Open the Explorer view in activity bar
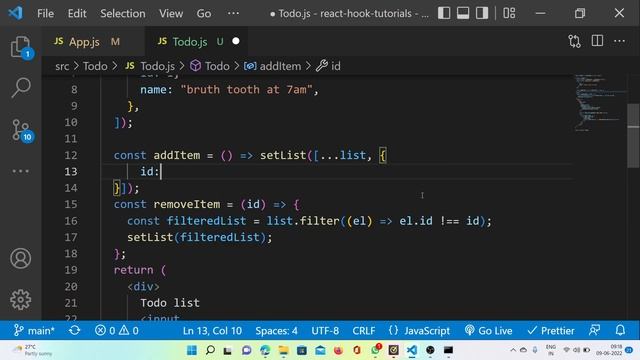Viewport: 640px width, 360px height. [x=20, y=47]
